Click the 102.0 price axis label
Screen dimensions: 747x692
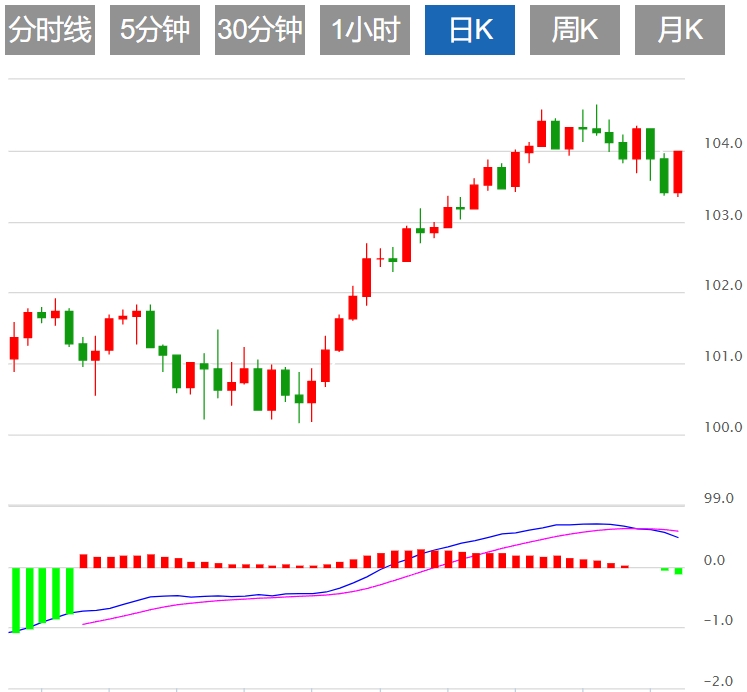click(x=722, y=286)
